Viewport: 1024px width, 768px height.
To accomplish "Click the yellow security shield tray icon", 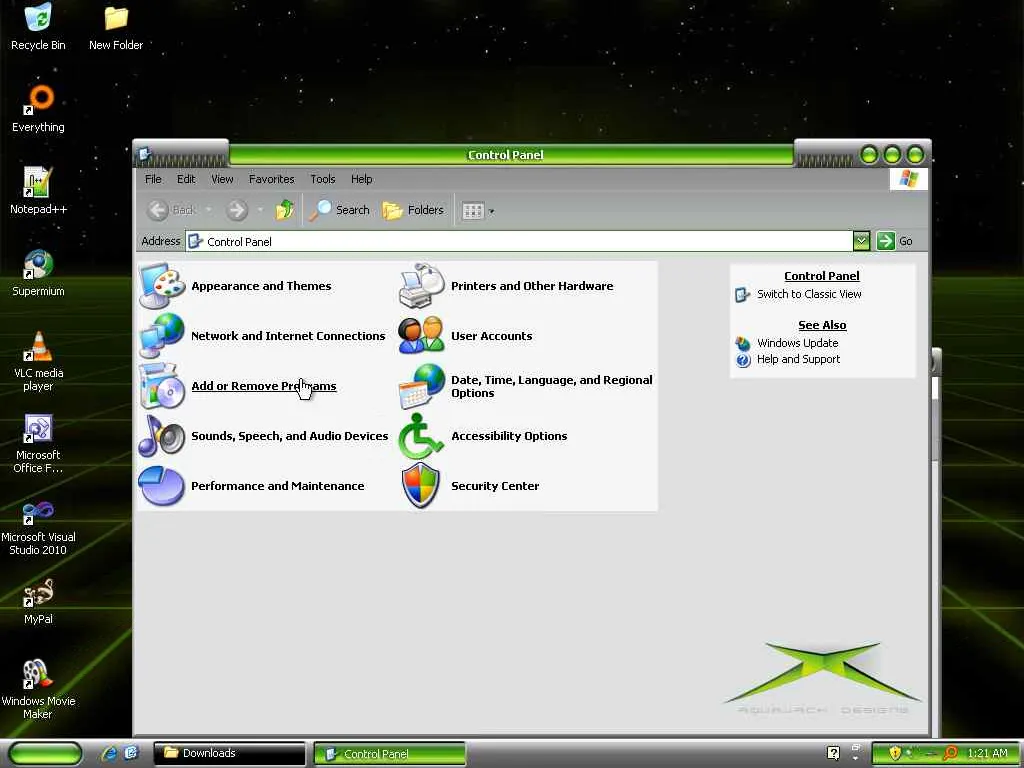I will (895, 753).
